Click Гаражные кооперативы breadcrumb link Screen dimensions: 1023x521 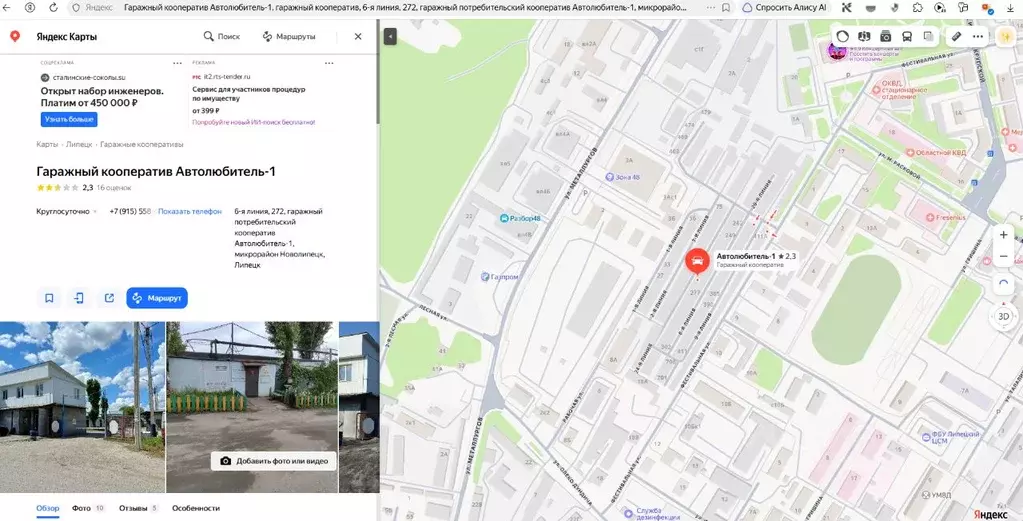142,144
